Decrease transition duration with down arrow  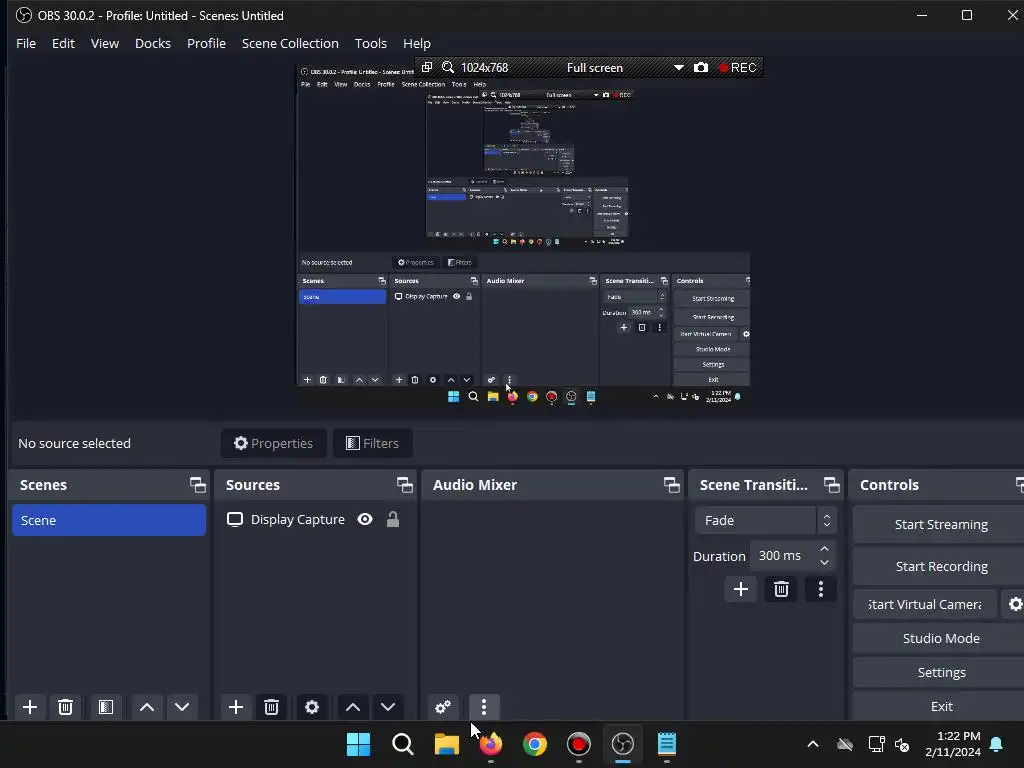824,562
